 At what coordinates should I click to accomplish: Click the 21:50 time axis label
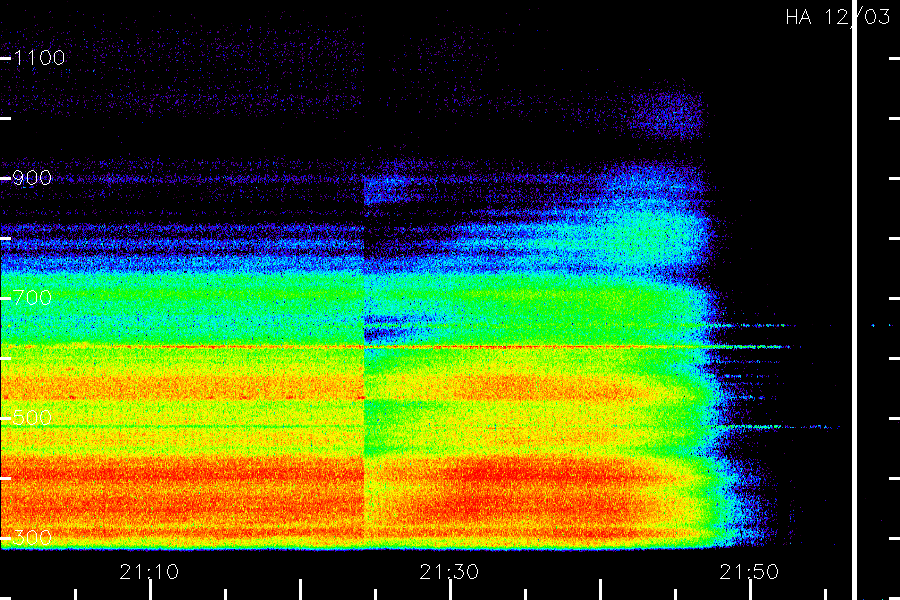749,572
